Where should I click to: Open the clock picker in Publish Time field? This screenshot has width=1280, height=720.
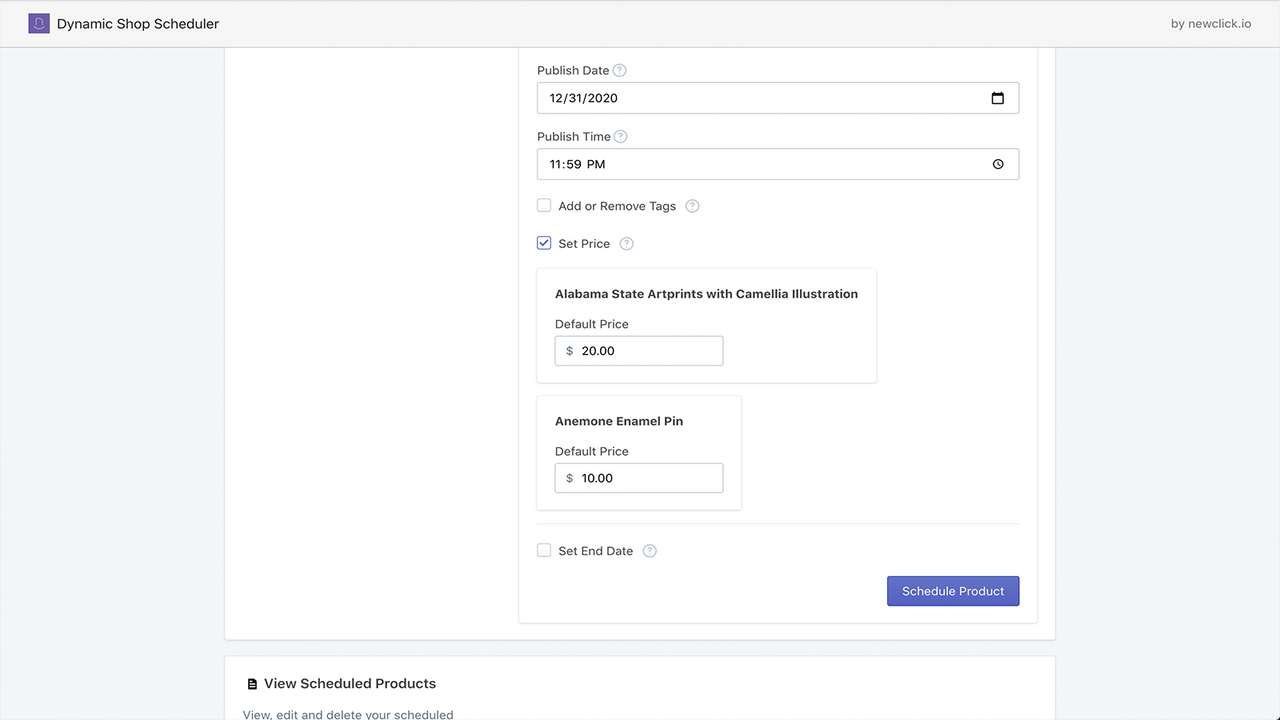(x=998, y=164)
